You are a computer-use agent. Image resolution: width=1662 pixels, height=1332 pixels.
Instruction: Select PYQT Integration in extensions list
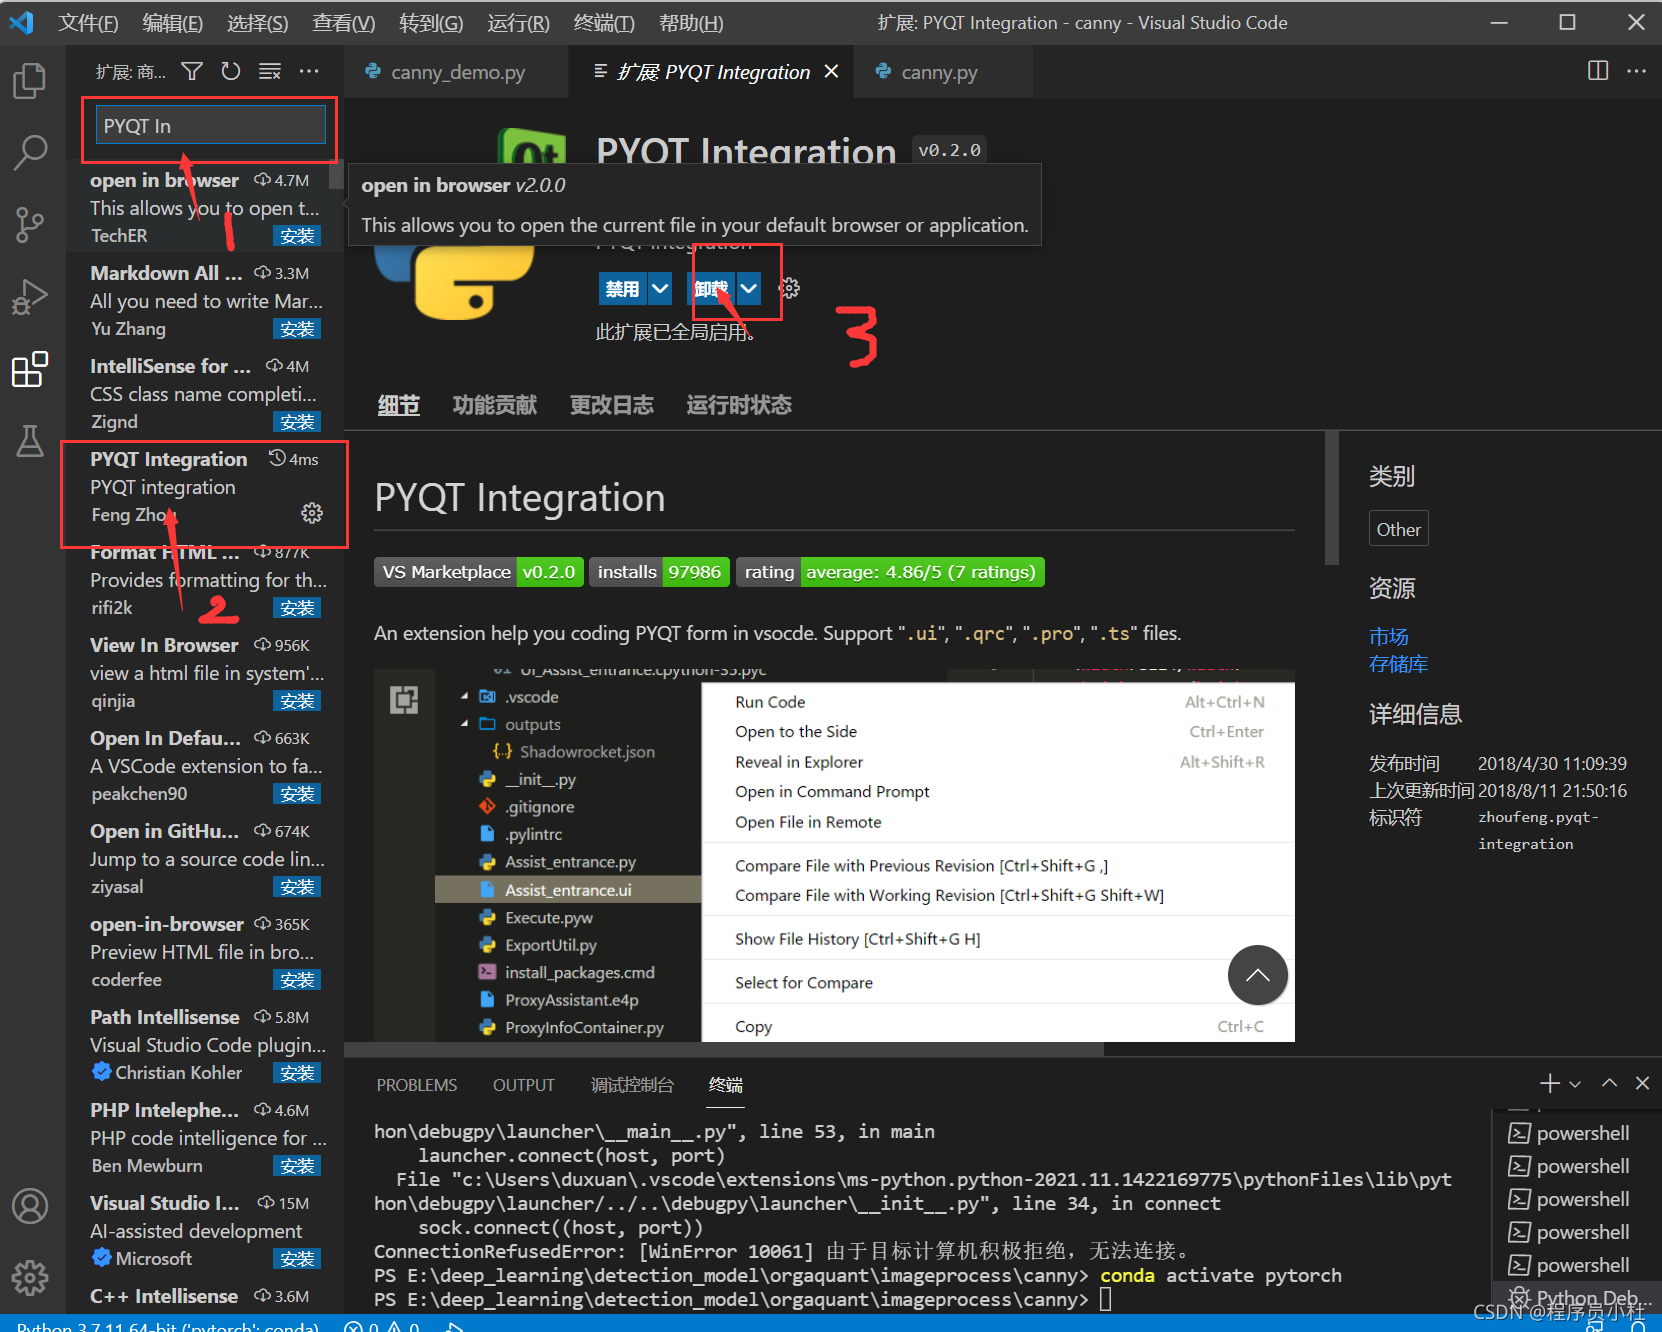click(x=205, y=487)
